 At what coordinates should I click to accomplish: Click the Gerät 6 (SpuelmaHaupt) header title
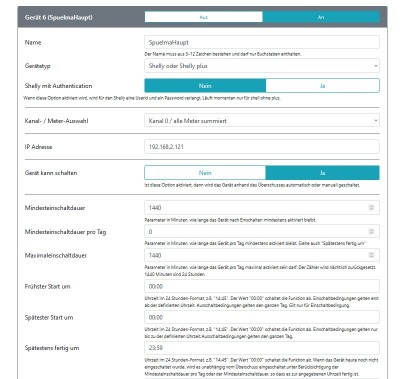point(59,17)
